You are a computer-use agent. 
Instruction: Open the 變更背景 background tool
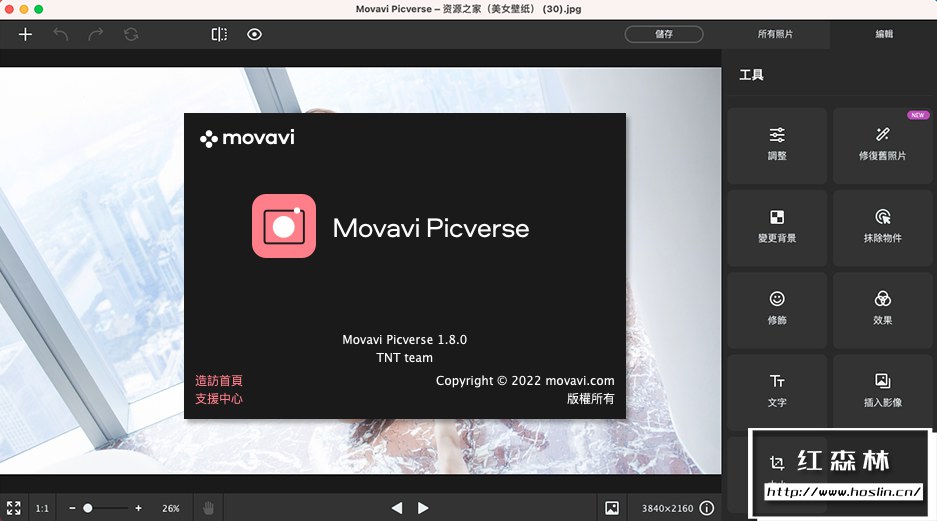pyautogui.click(x=777, y=228)
